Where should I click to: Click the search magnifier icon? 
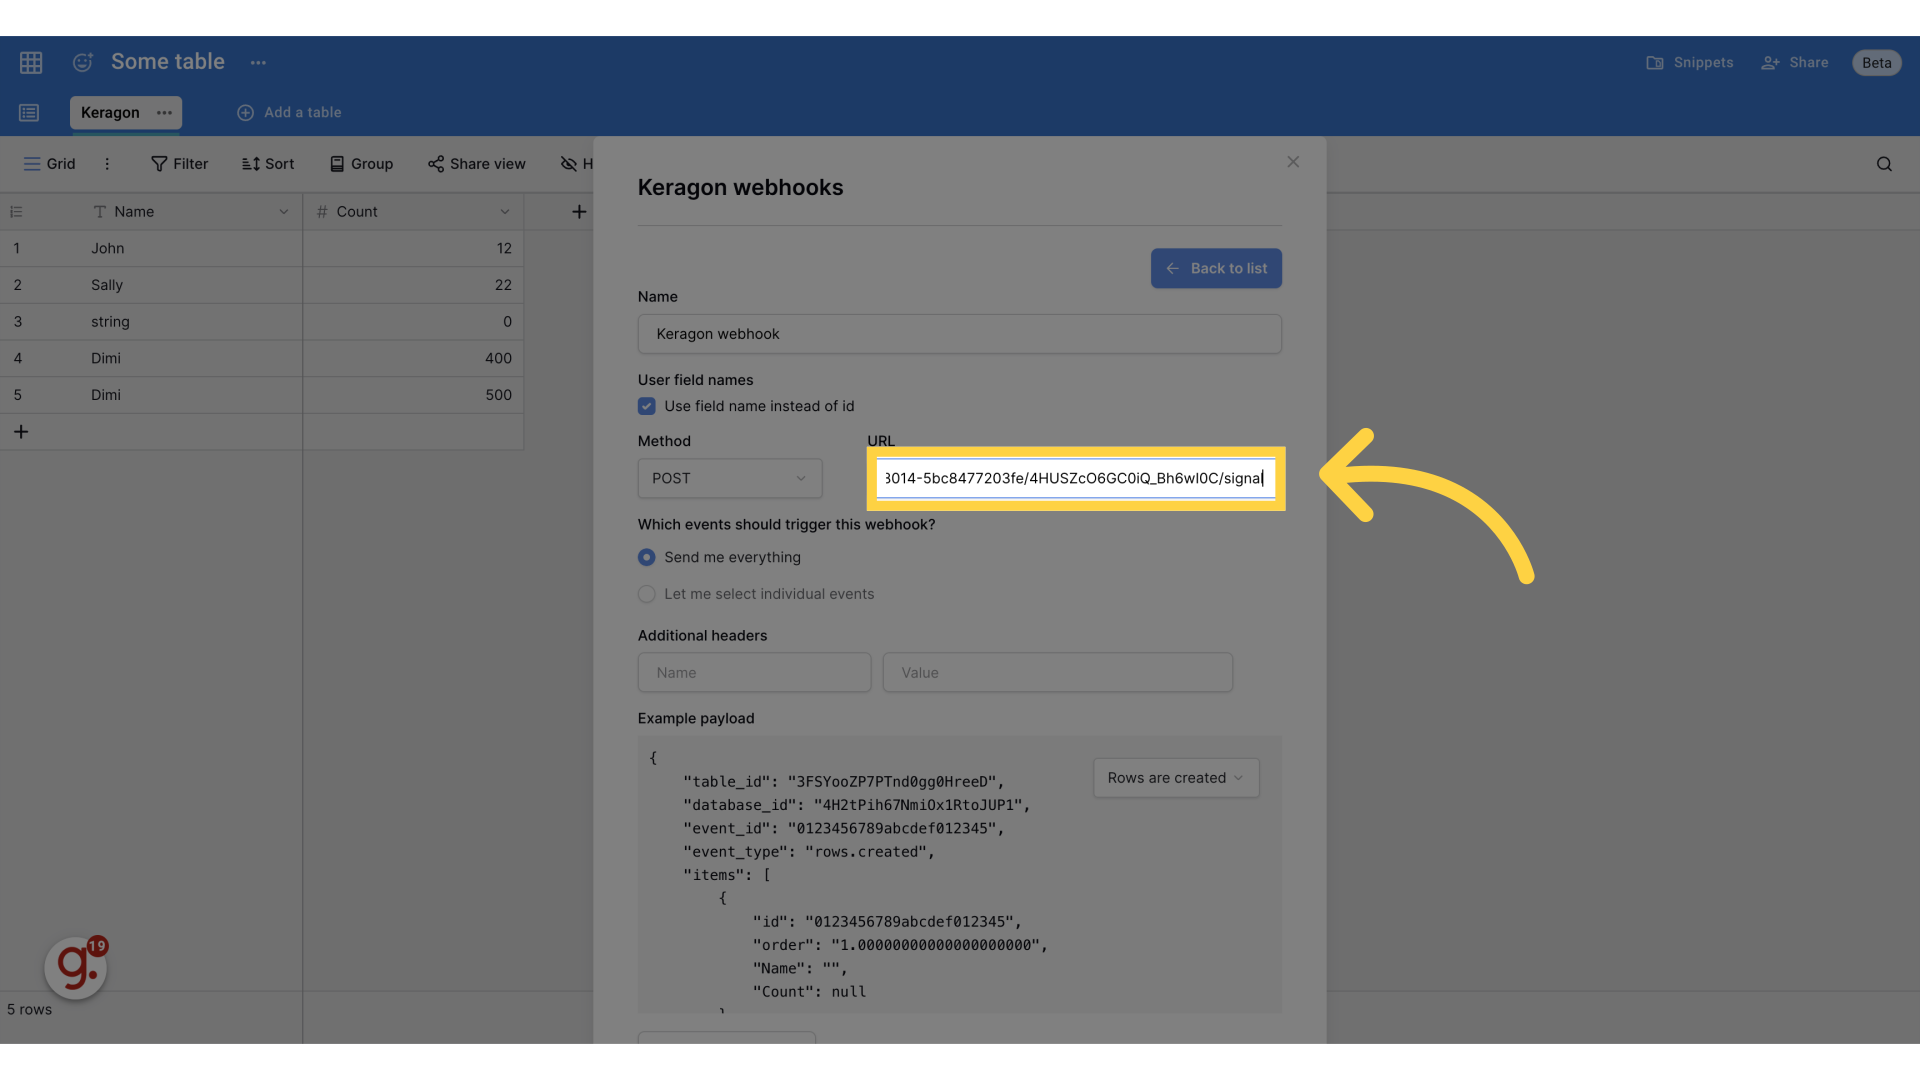[x=1884, y=164]
